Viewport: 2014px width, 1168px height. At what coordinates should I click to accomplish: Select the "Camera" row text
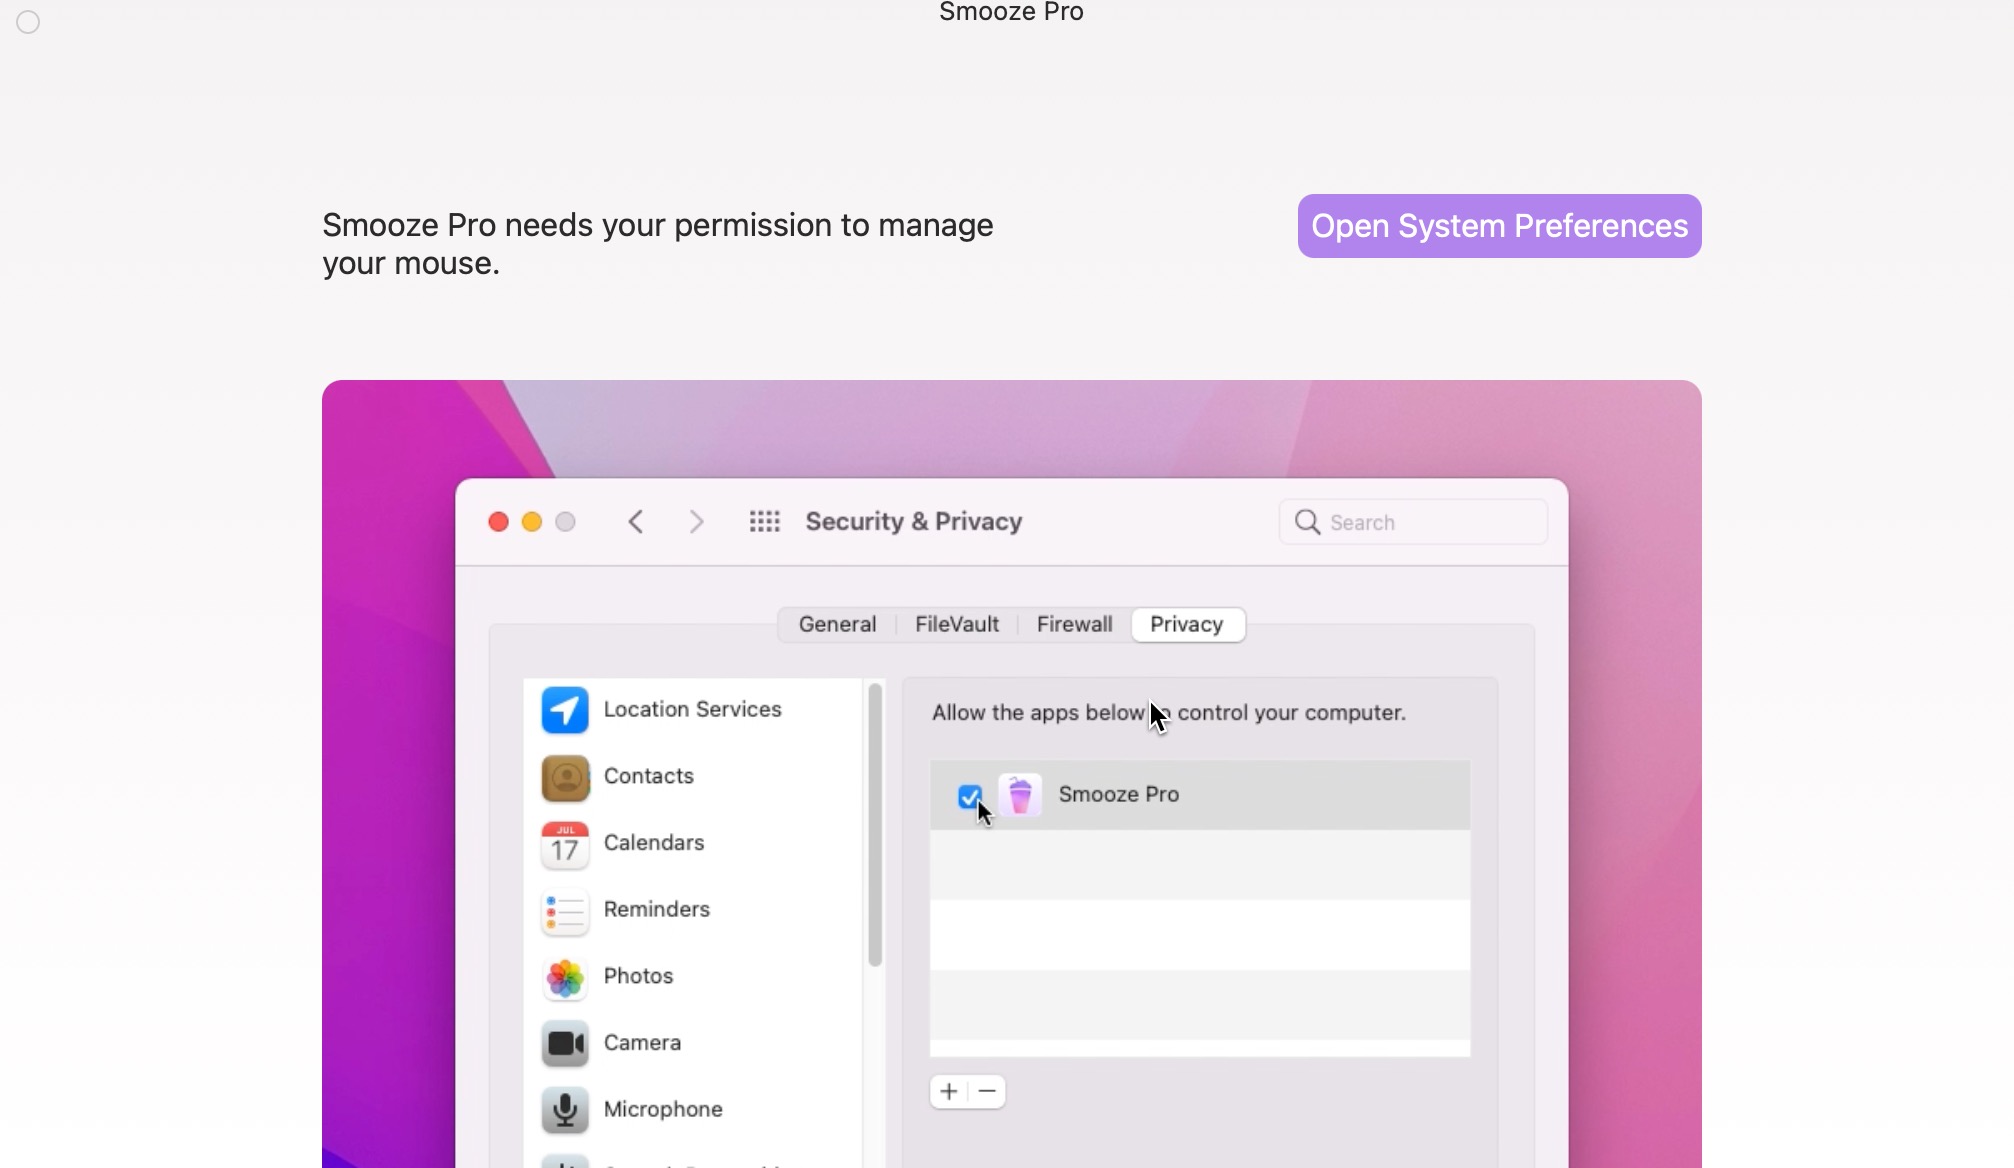click(642, 1043)
